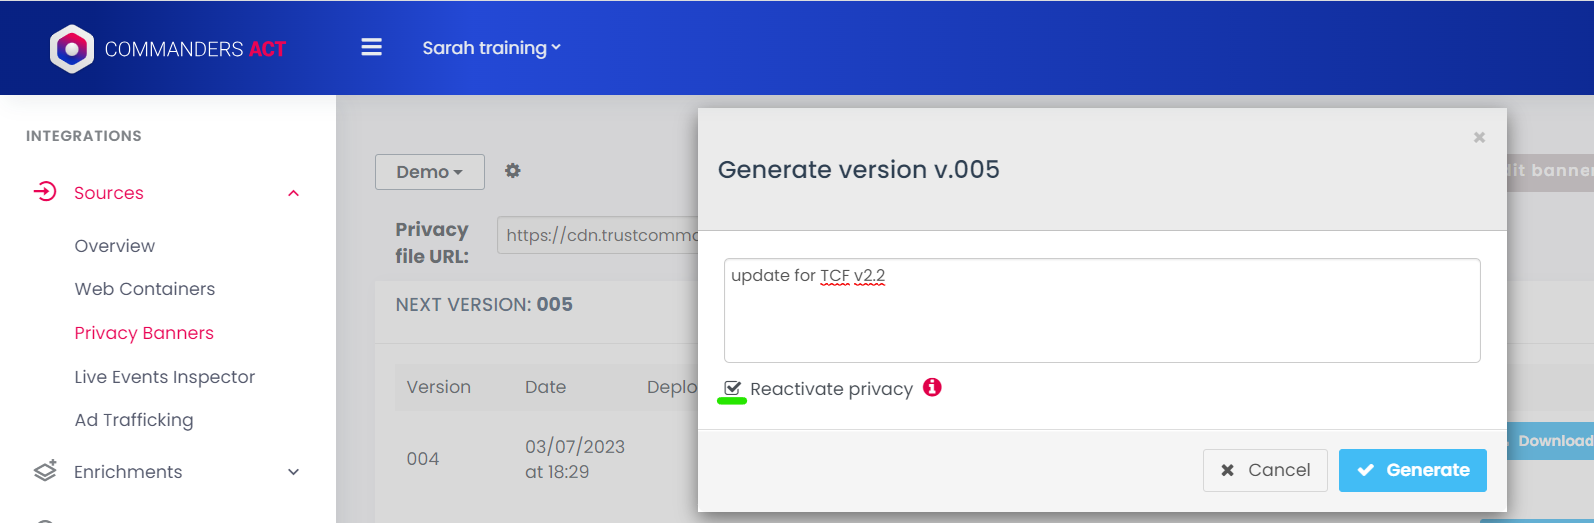Click the Reactivate privacy info icon
1594x523 pixels.
pyautogui.click(x=932, y=387)
